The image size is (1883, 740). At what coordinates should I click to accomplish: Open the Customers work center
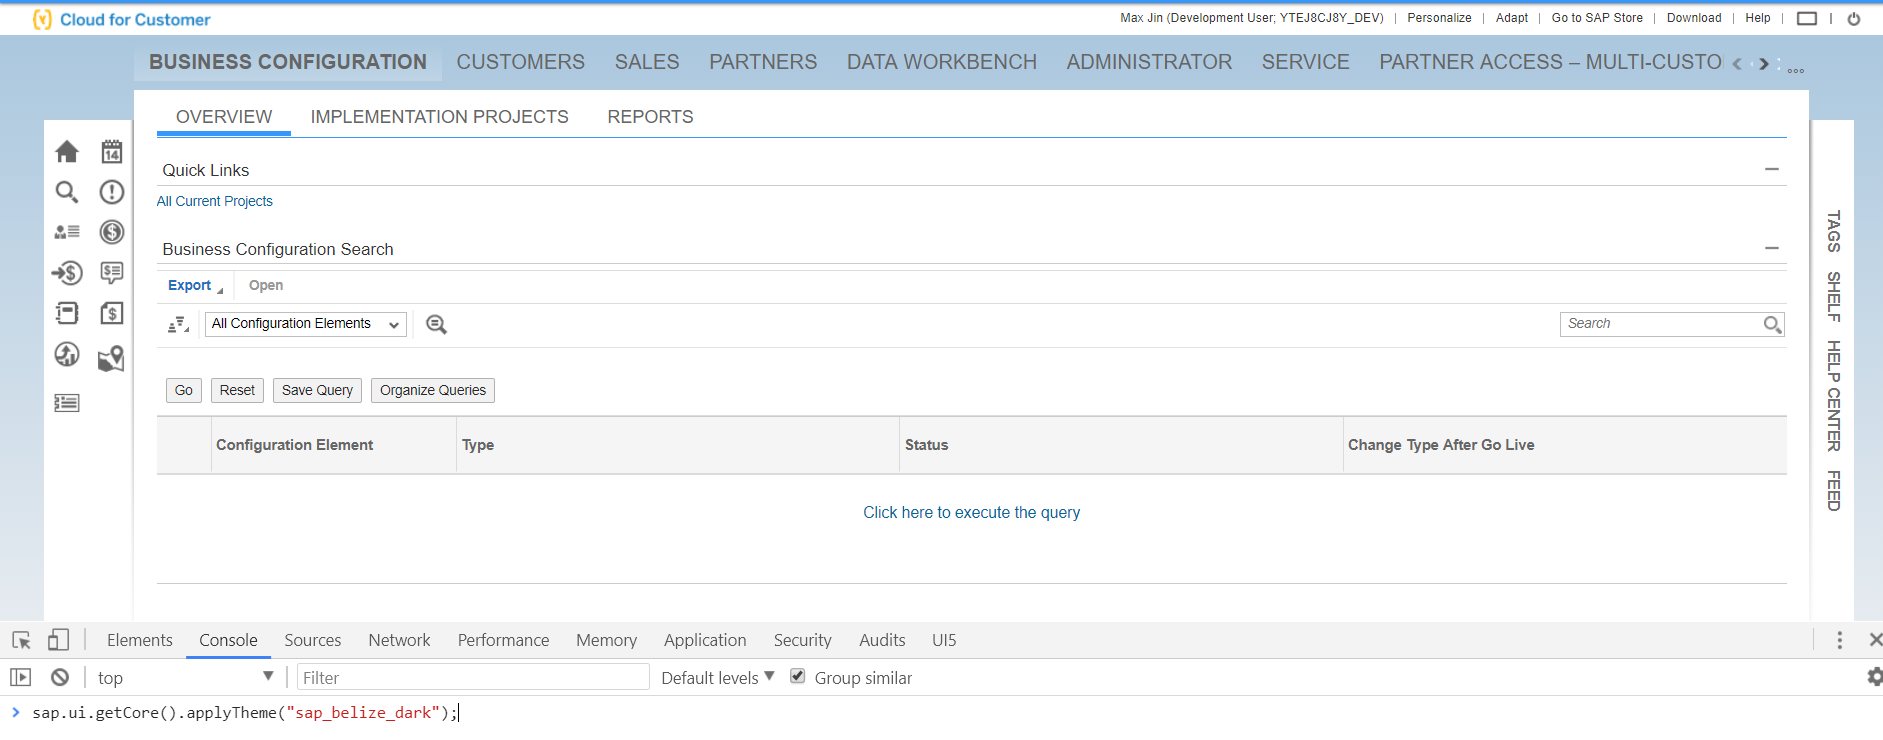pyautogui.click(x=521, y=62)
